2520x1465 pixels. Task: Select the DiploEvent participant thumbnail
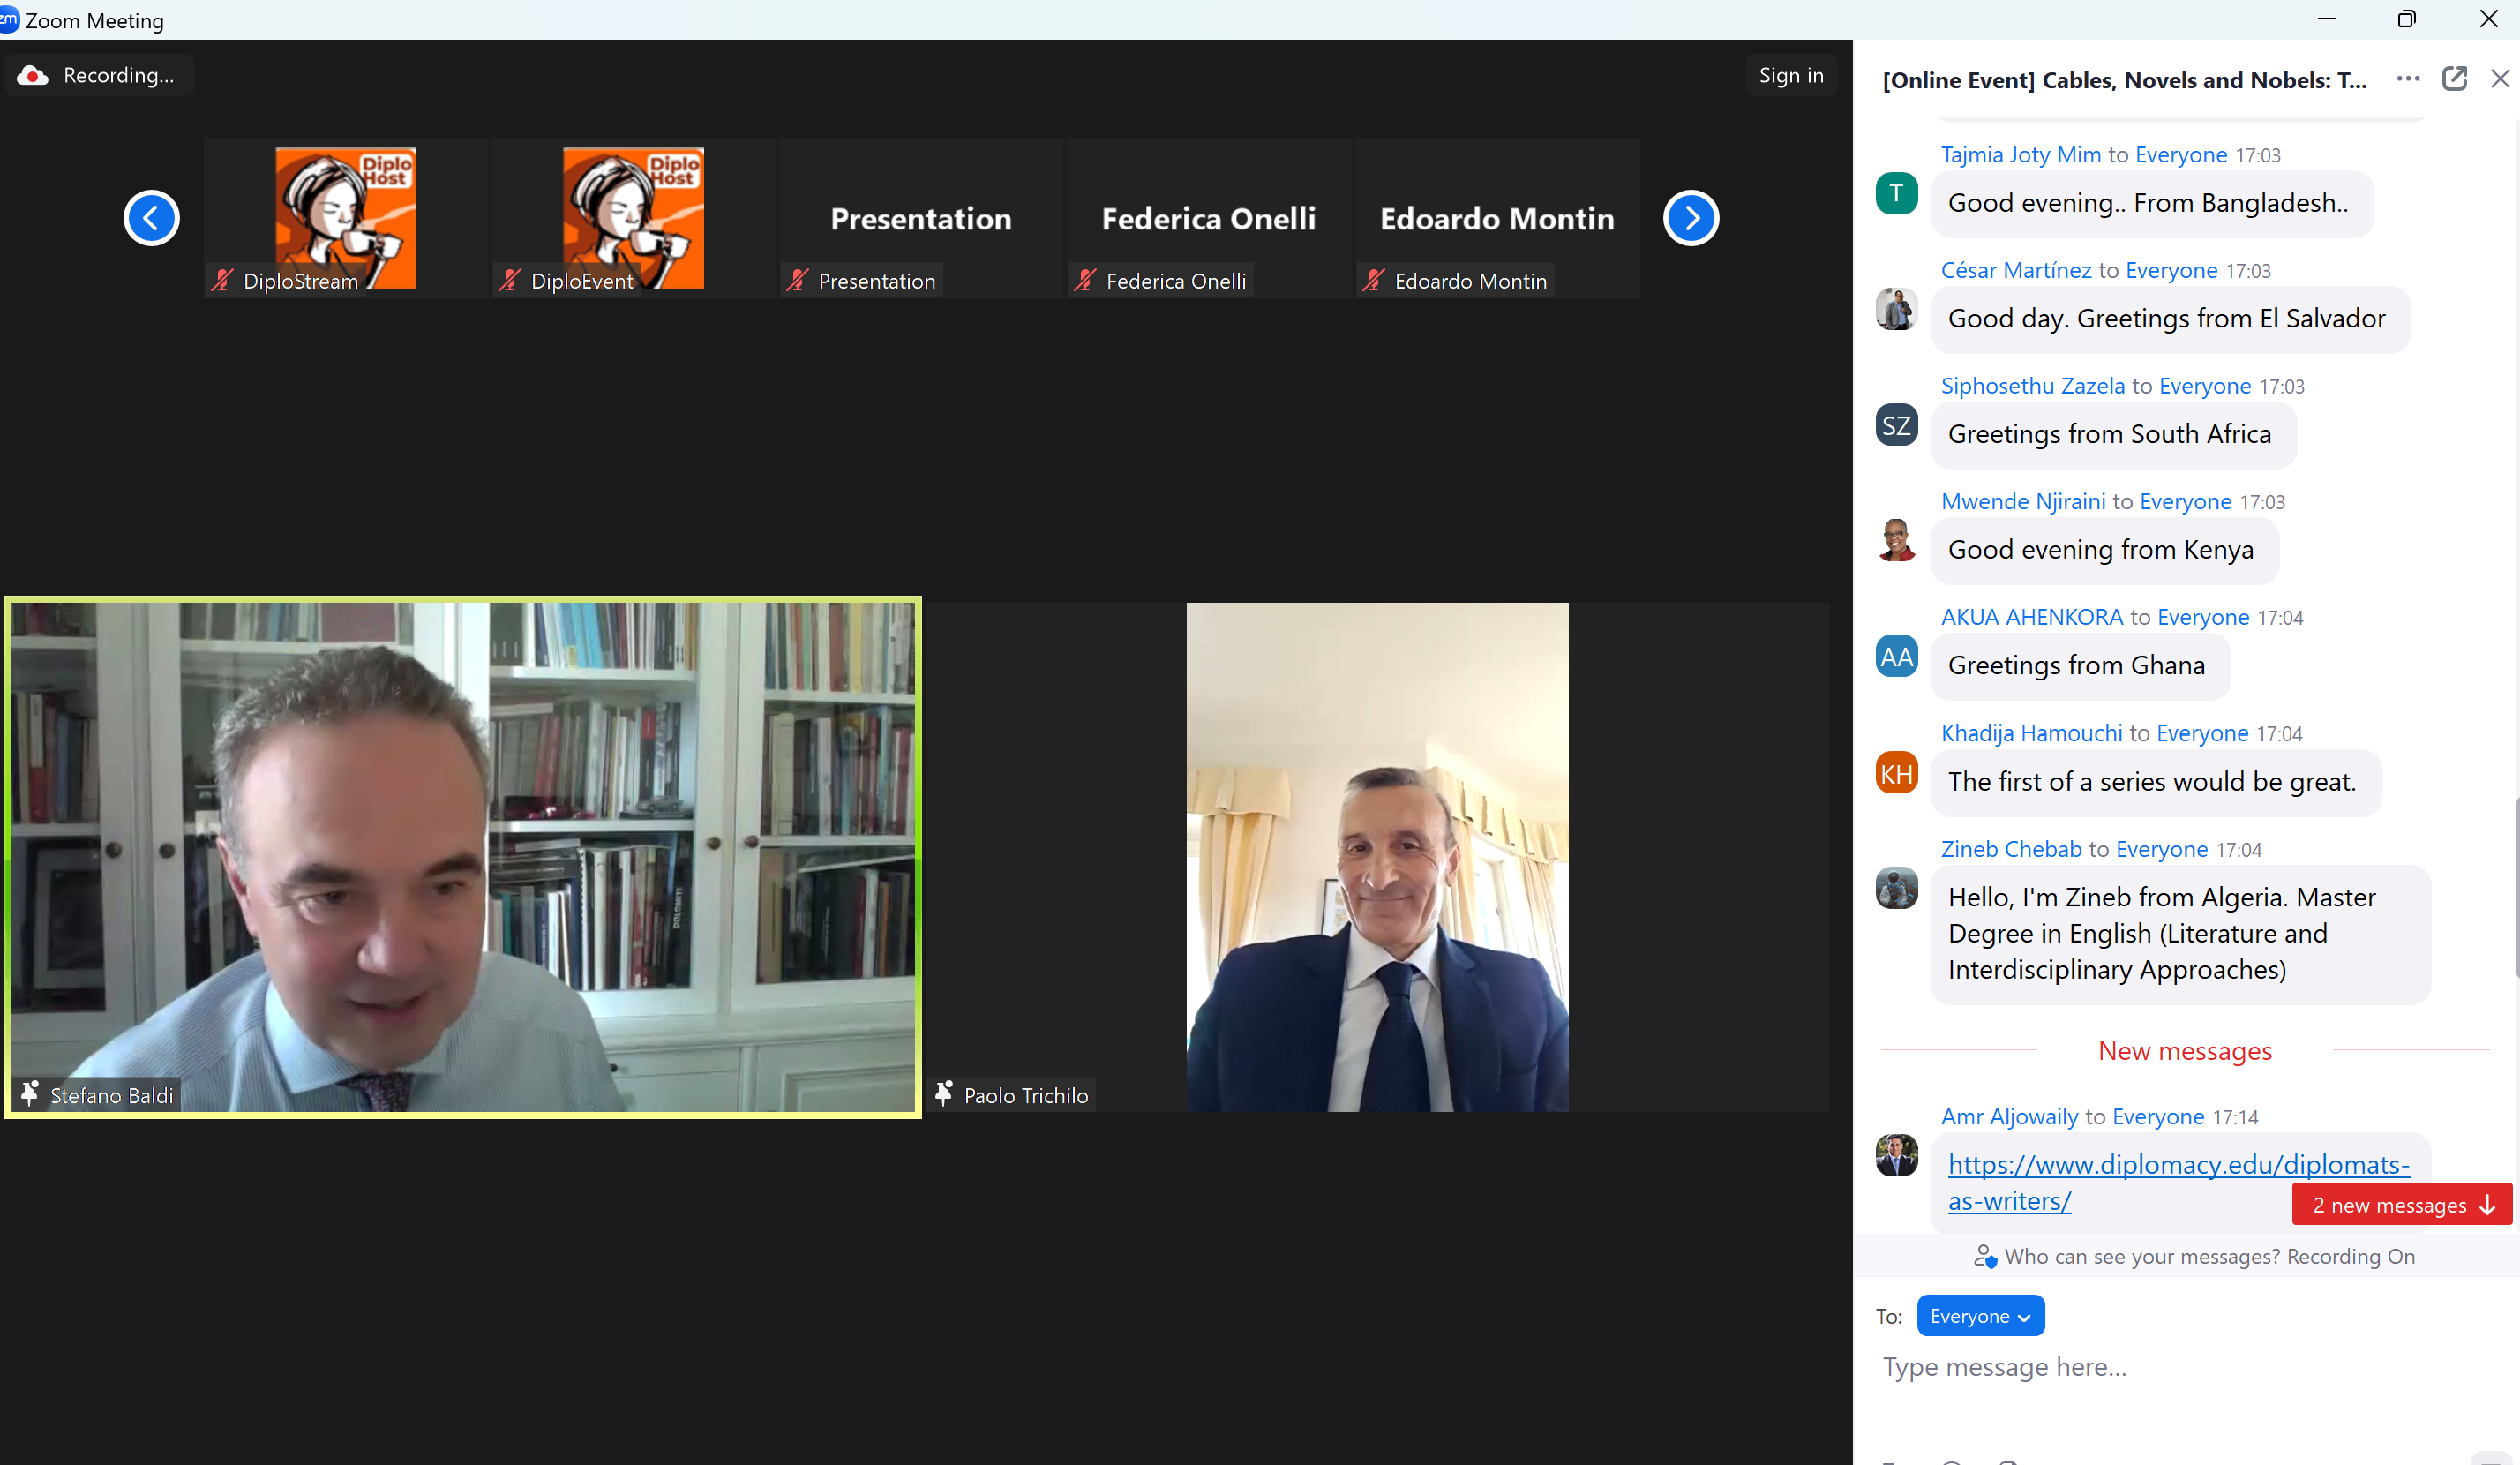pyautogui.click(x=633, y=218)
